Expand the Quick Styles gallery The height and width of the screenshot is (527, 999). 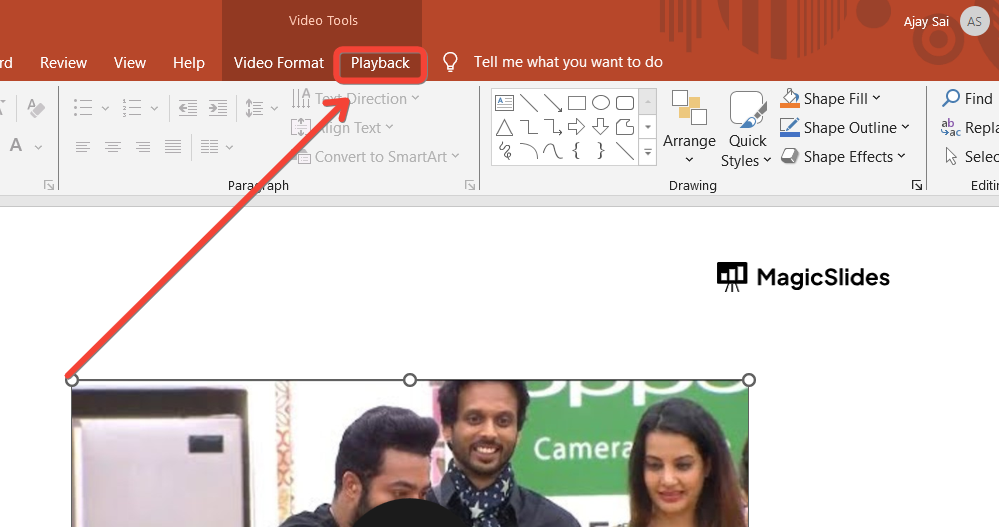pos(747,150)
